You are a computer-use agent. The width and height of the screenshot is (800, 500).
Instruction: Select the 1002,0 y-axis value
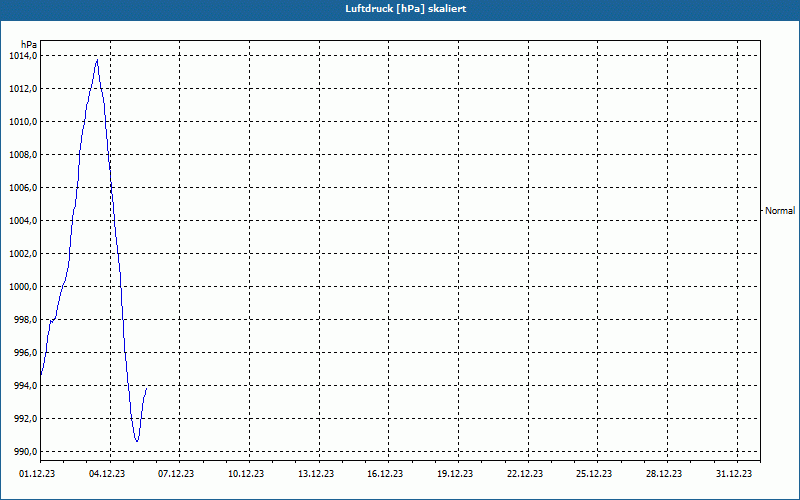[23, 254]
